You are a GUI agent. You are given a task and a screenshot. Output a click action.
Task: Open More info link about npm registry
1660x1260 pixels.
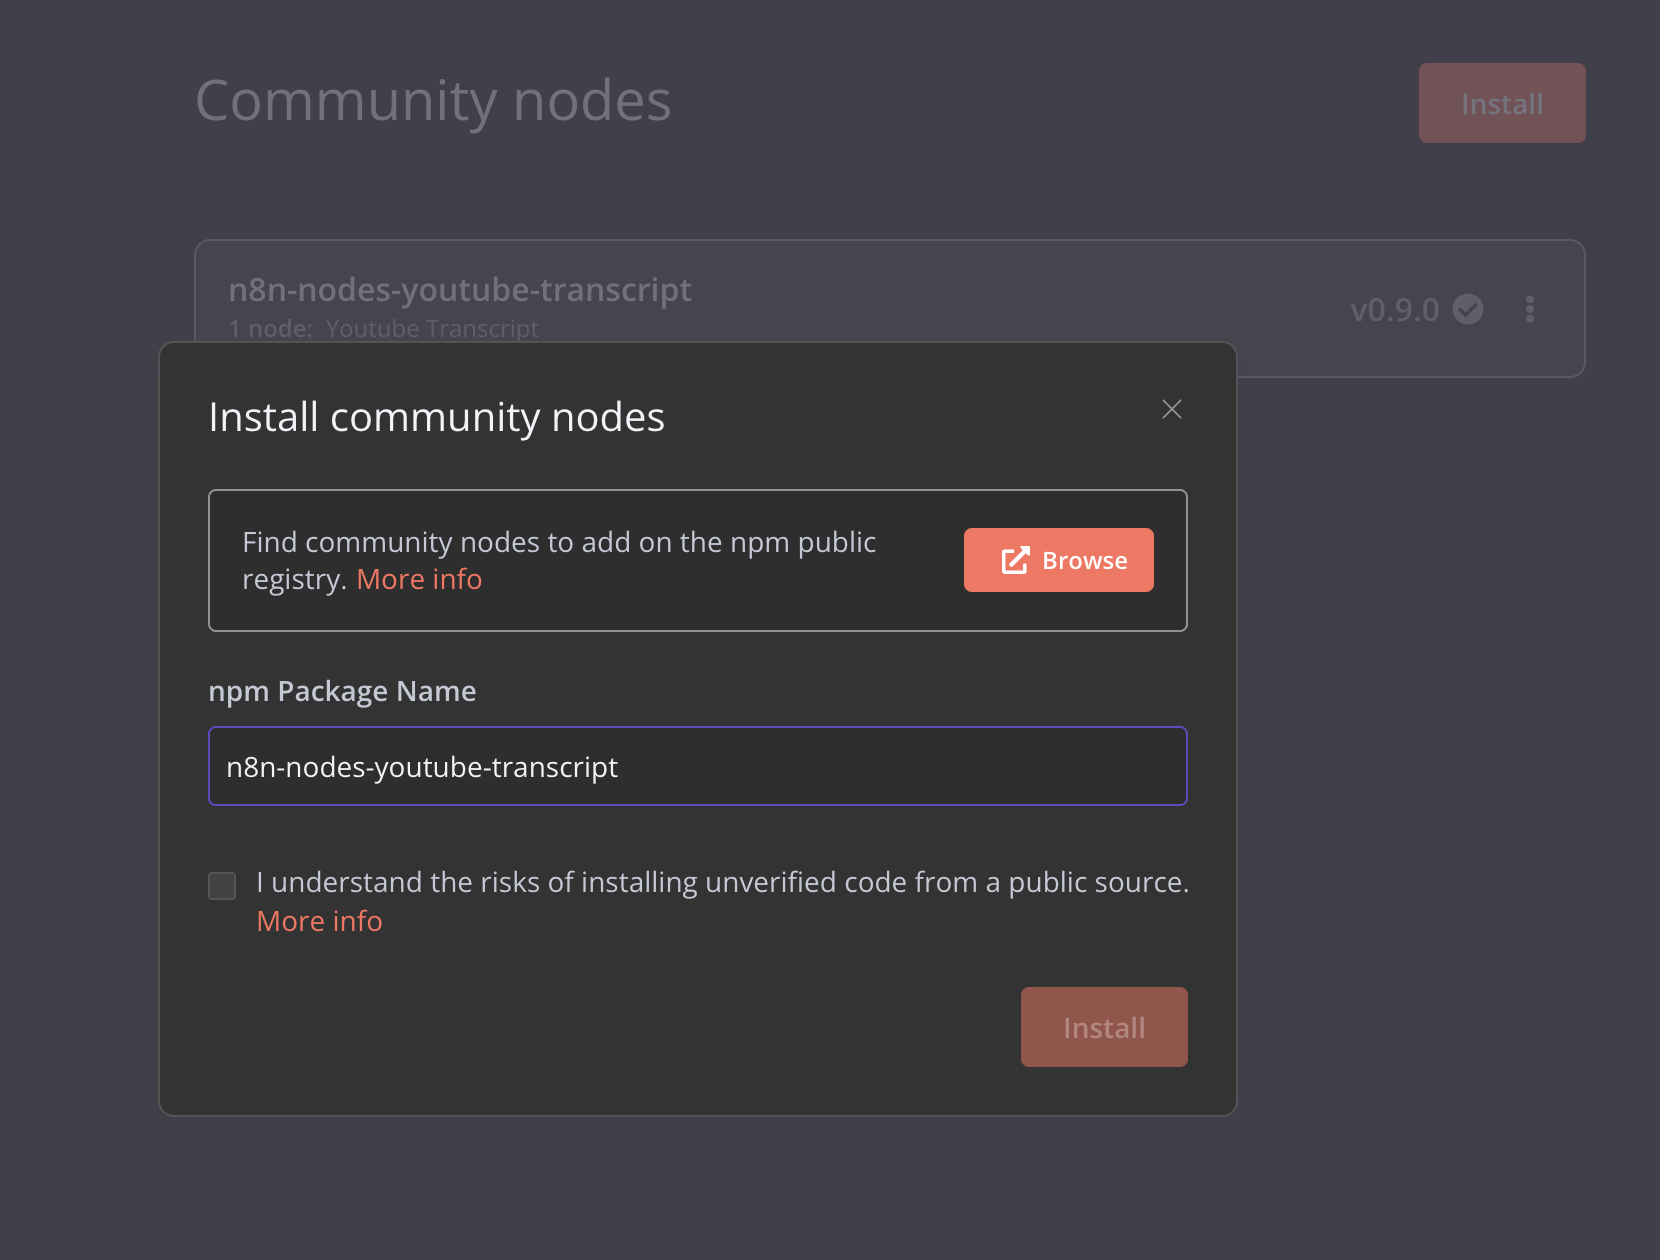[x=419, y=579]
